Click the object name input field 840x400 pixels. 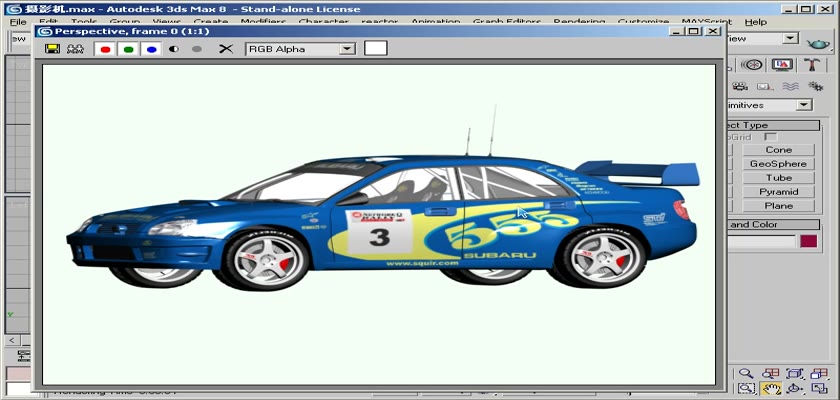[761, 241]
